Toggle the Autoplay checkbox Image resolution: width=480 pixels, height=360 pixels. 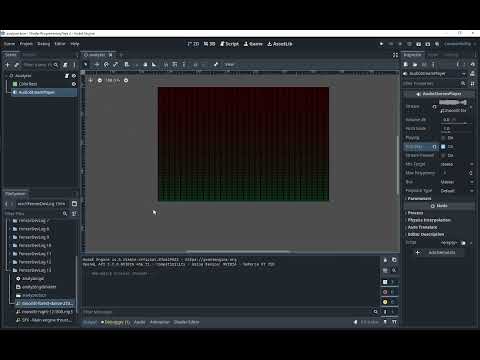pos(443,147)
